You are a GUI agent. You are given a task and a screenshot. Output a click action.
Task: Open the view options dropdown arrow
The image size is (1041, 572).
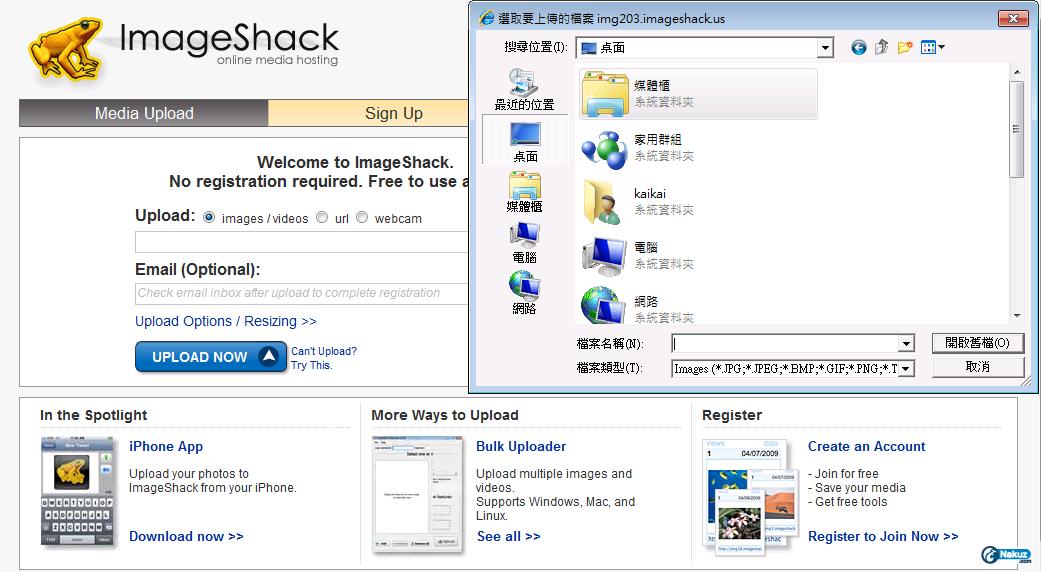click(941, 48)
